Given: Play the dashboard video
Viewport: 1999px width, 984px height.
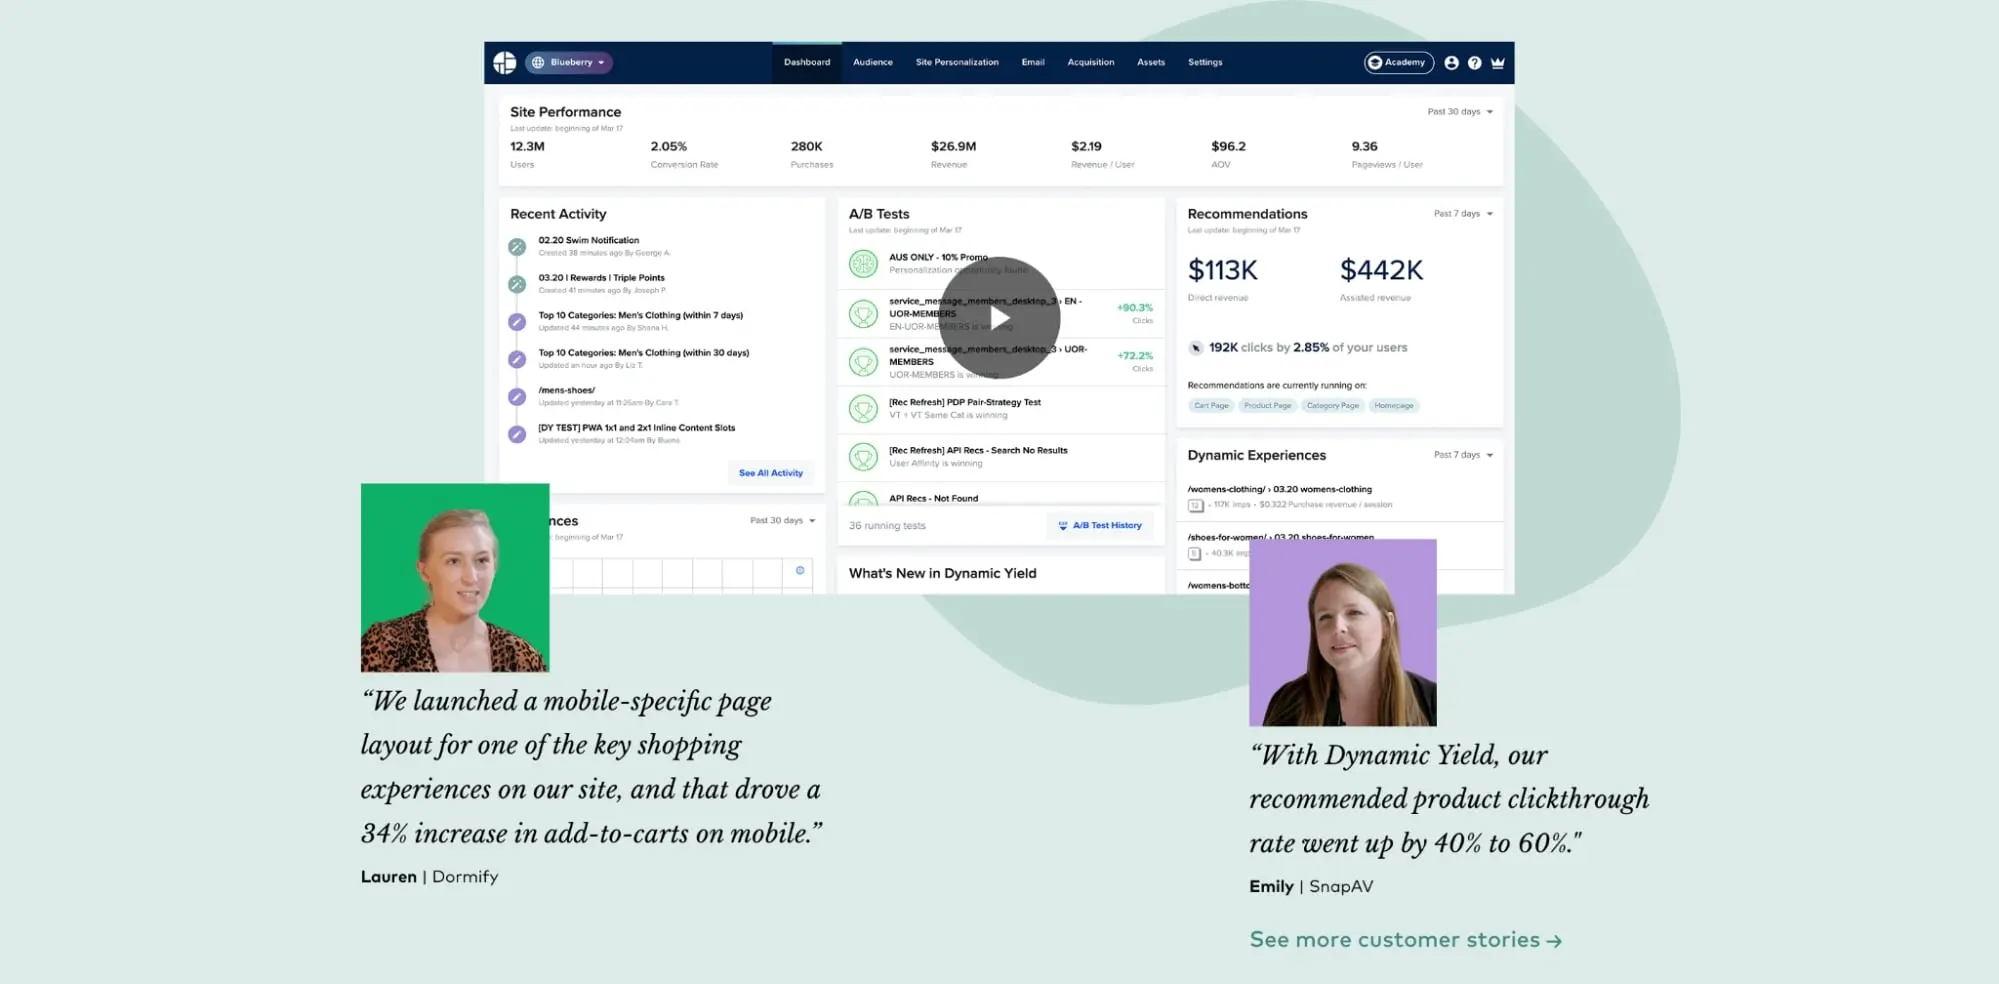Looking at the screenshot, I should coord(999,318).
